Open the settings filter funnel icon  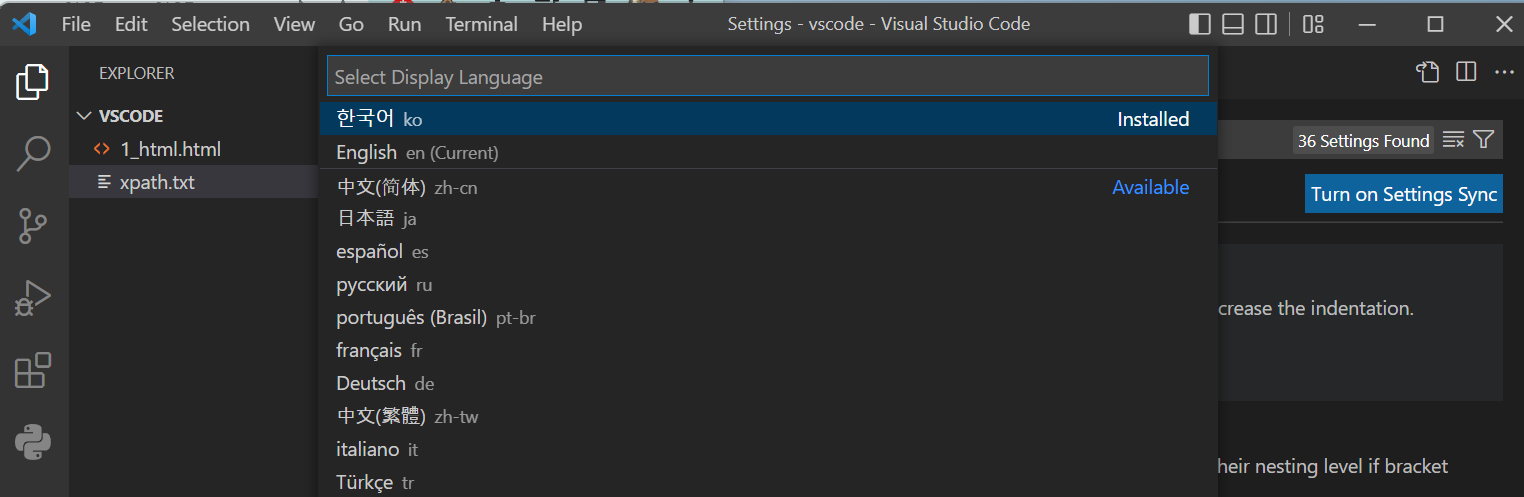(x=1484, y=140)
